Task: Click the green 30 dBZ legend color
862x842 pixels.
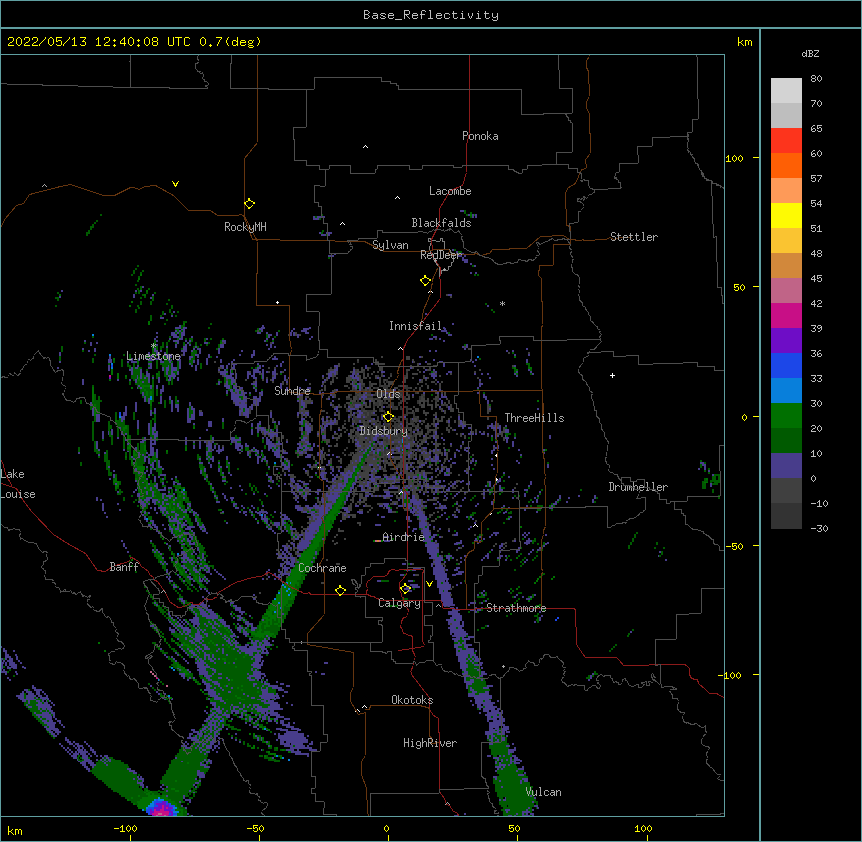Action: [786, 416]
